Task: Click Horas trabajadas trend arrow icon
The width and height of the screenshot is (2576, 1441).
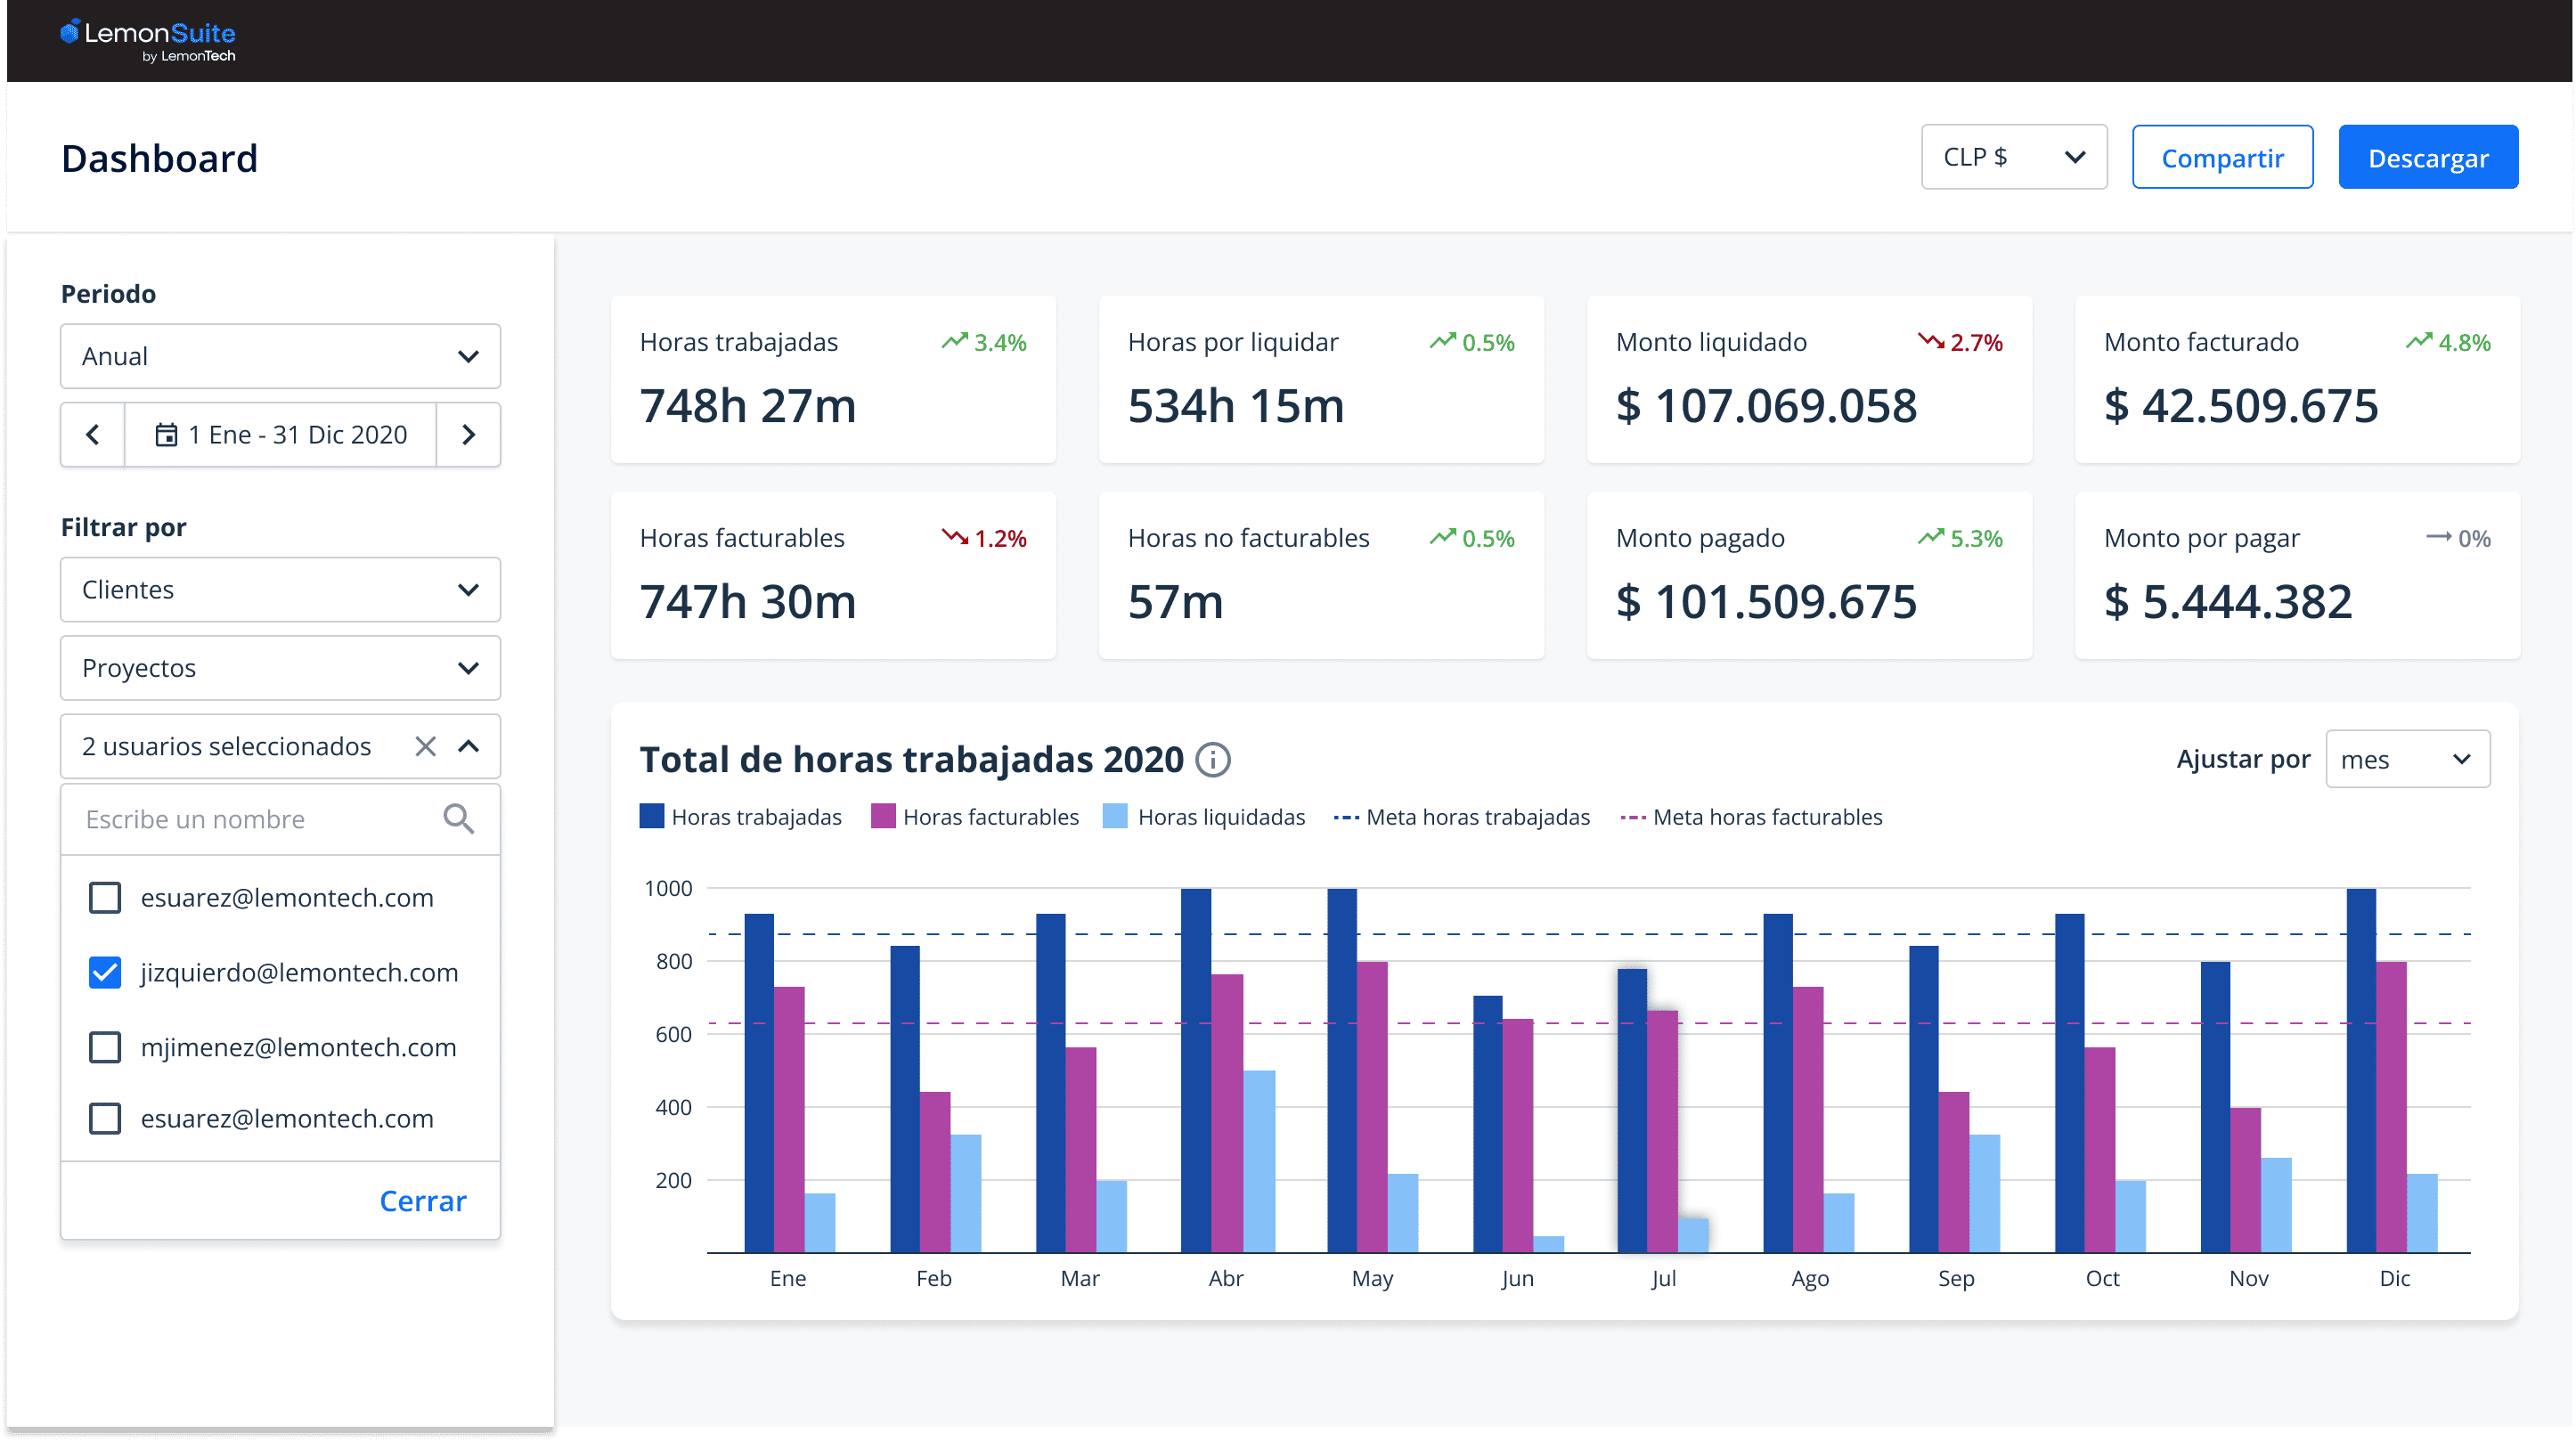Action: 954,342
